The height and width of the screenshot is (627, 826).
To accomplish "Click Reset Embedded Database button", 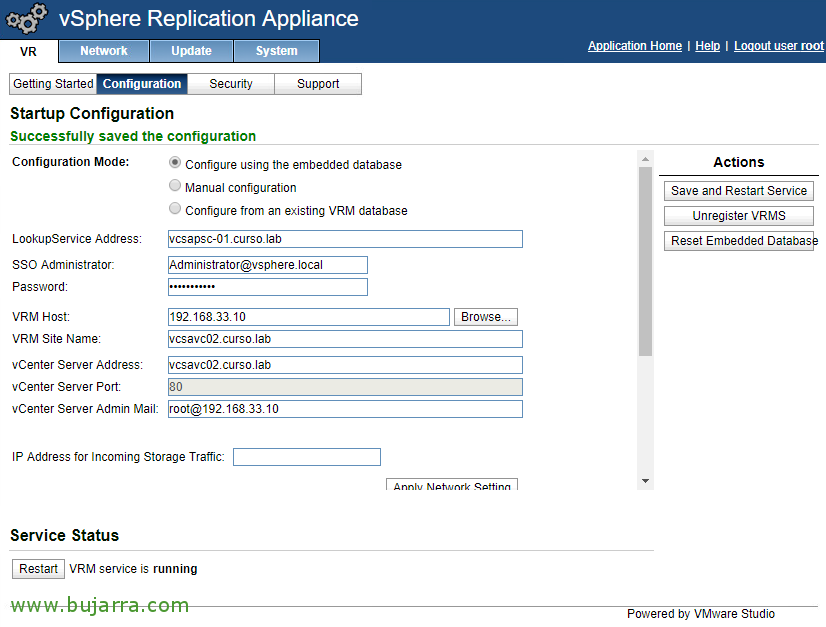I will (739, 241).
